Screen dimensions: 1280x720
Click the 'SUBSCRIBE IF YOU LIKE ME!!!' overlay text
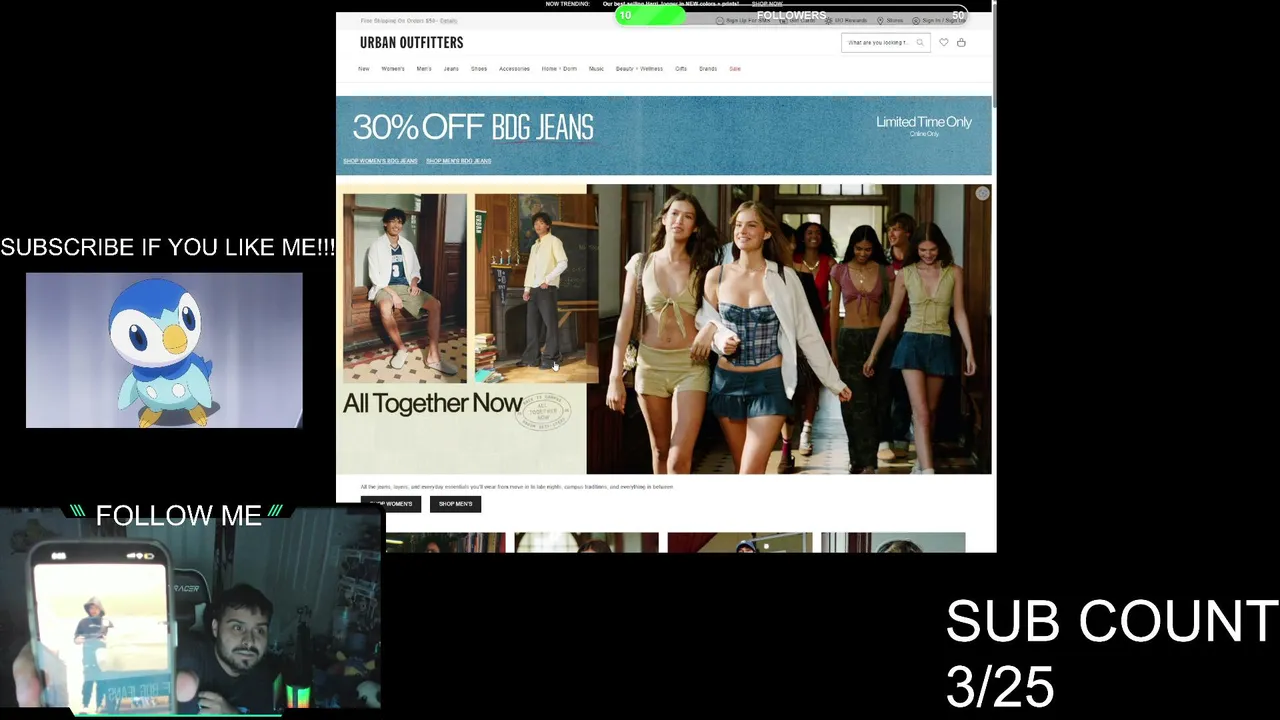168,247
